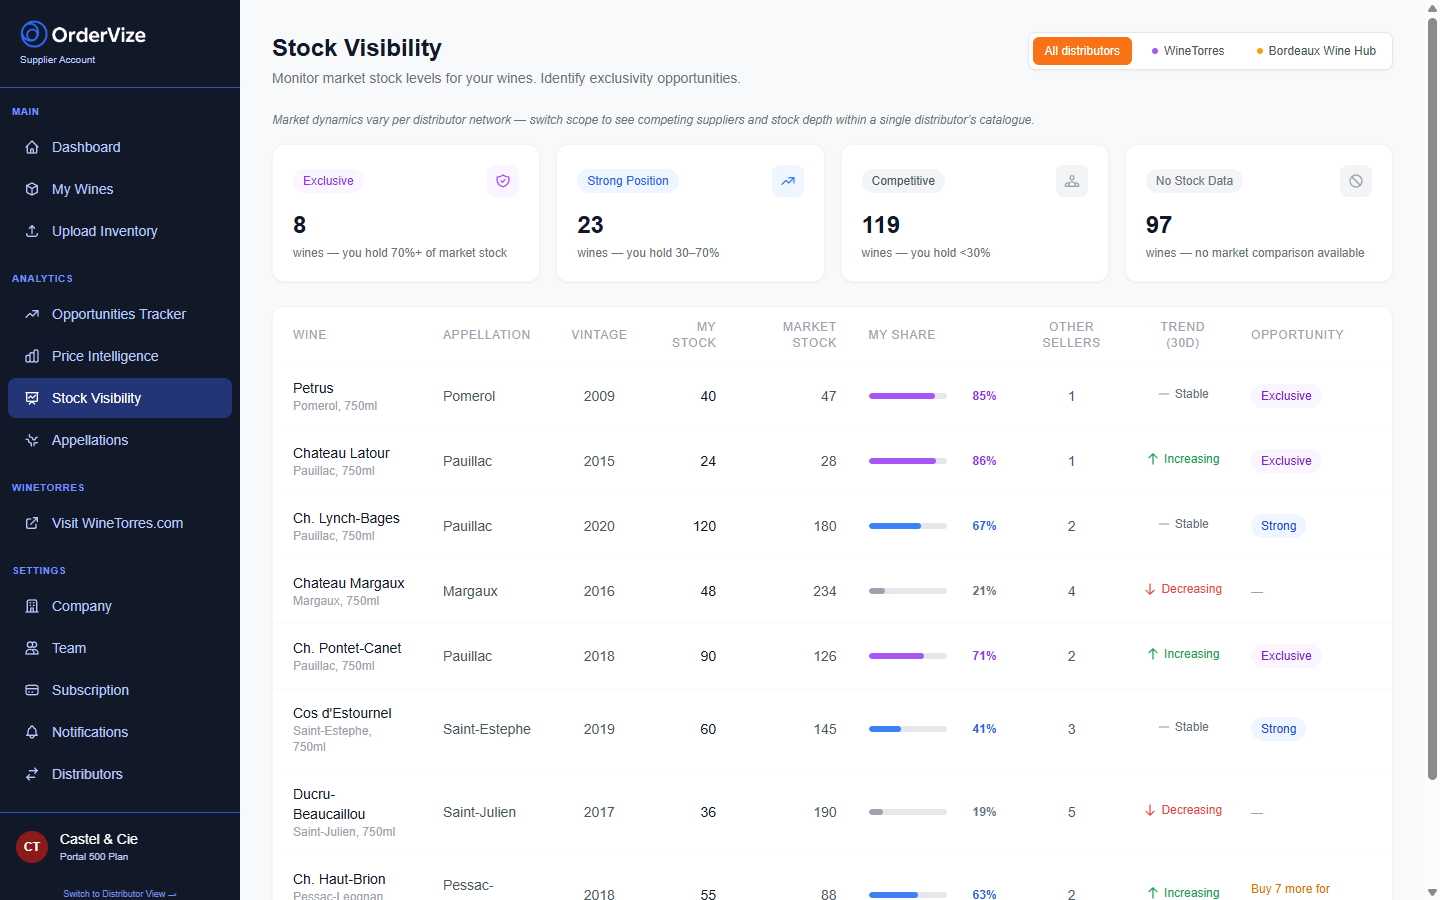
Task: Open the Appellations section
Action: 120,440
